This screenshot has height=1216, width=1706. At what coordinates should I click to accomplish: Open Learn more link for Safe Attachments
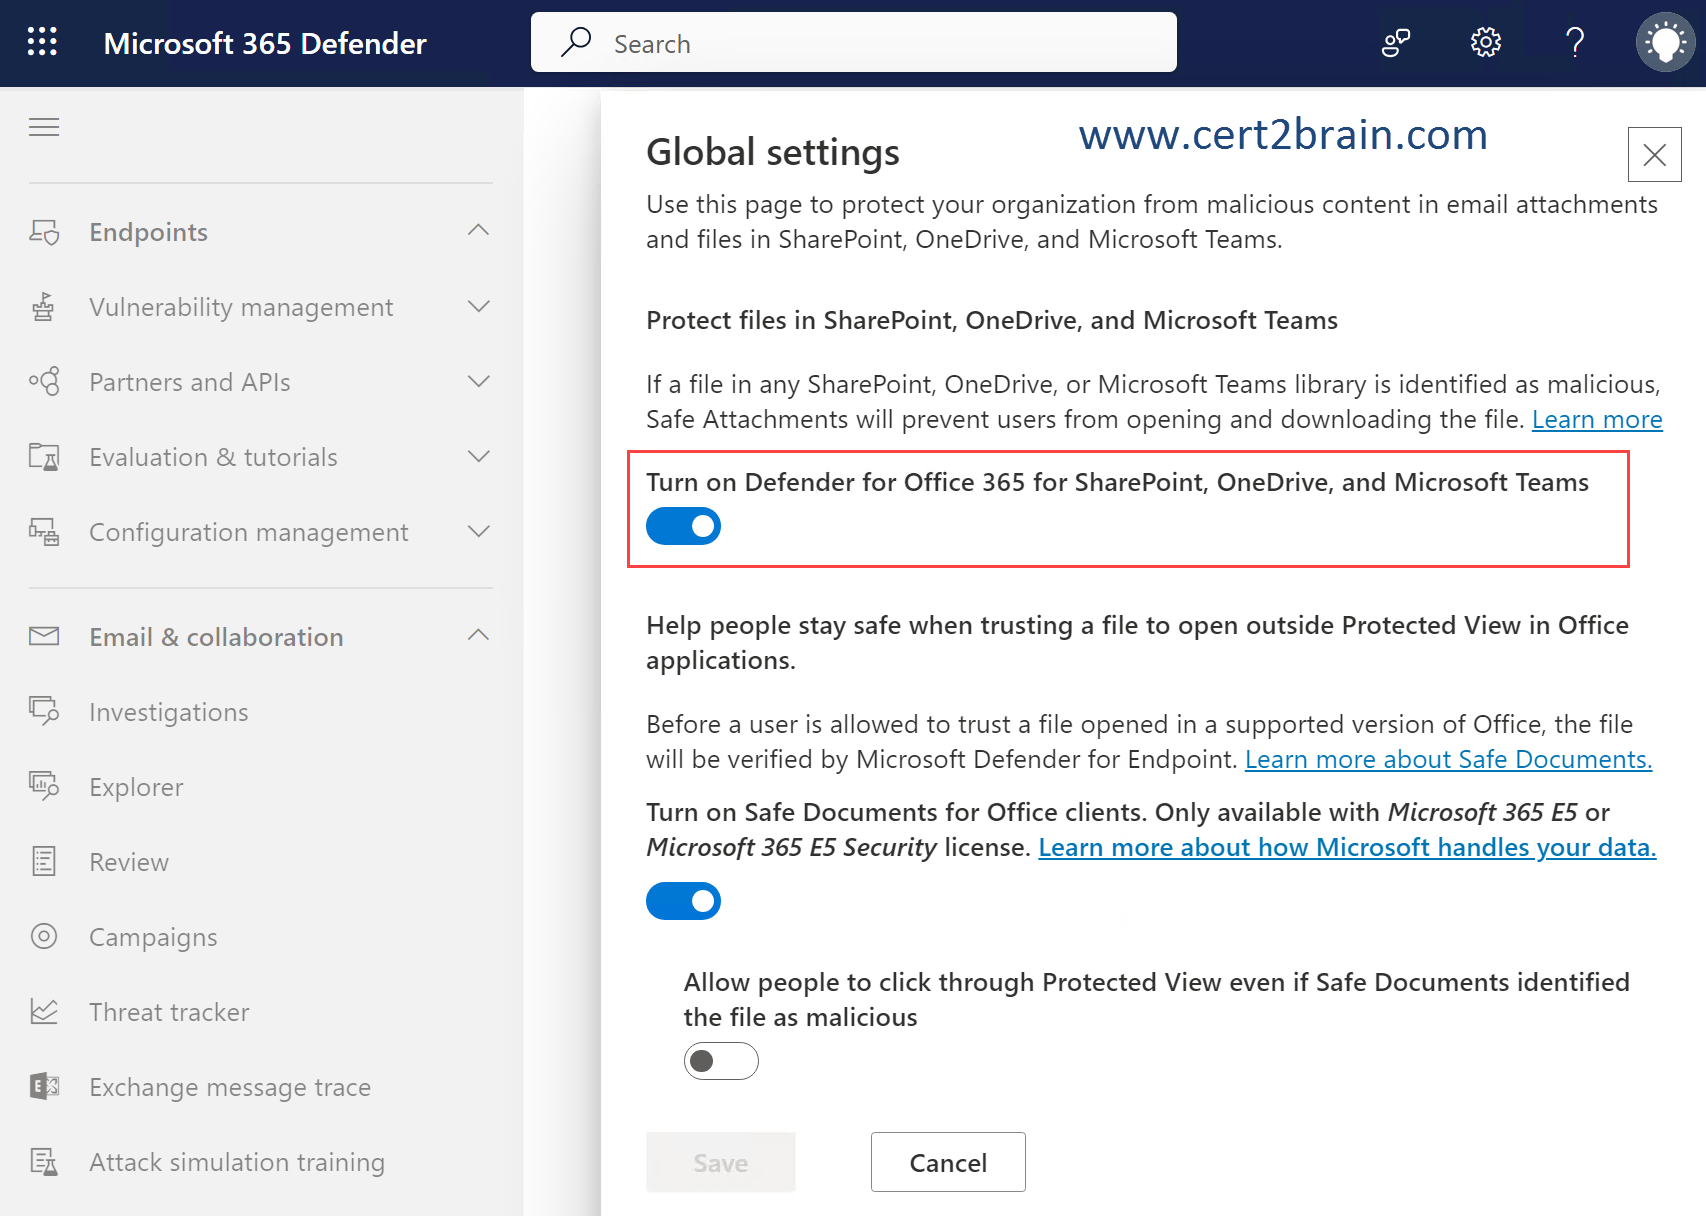point(1597,419)
